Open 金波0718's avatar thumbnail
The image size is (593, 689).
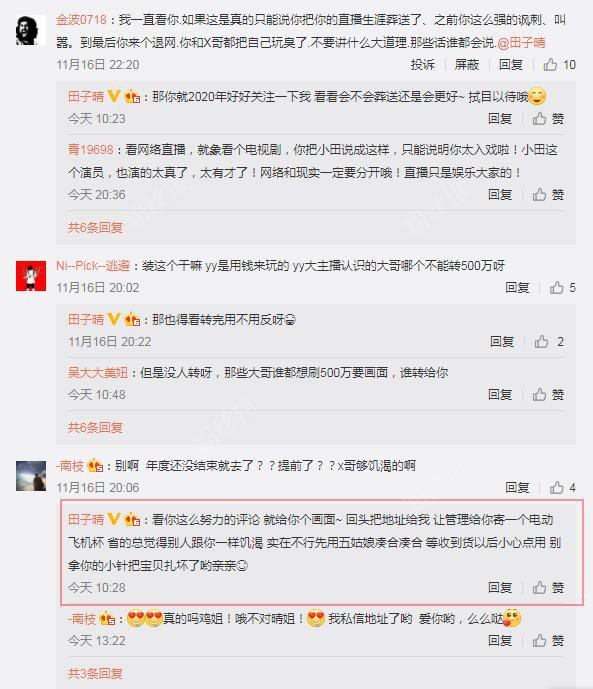[31, 30]
